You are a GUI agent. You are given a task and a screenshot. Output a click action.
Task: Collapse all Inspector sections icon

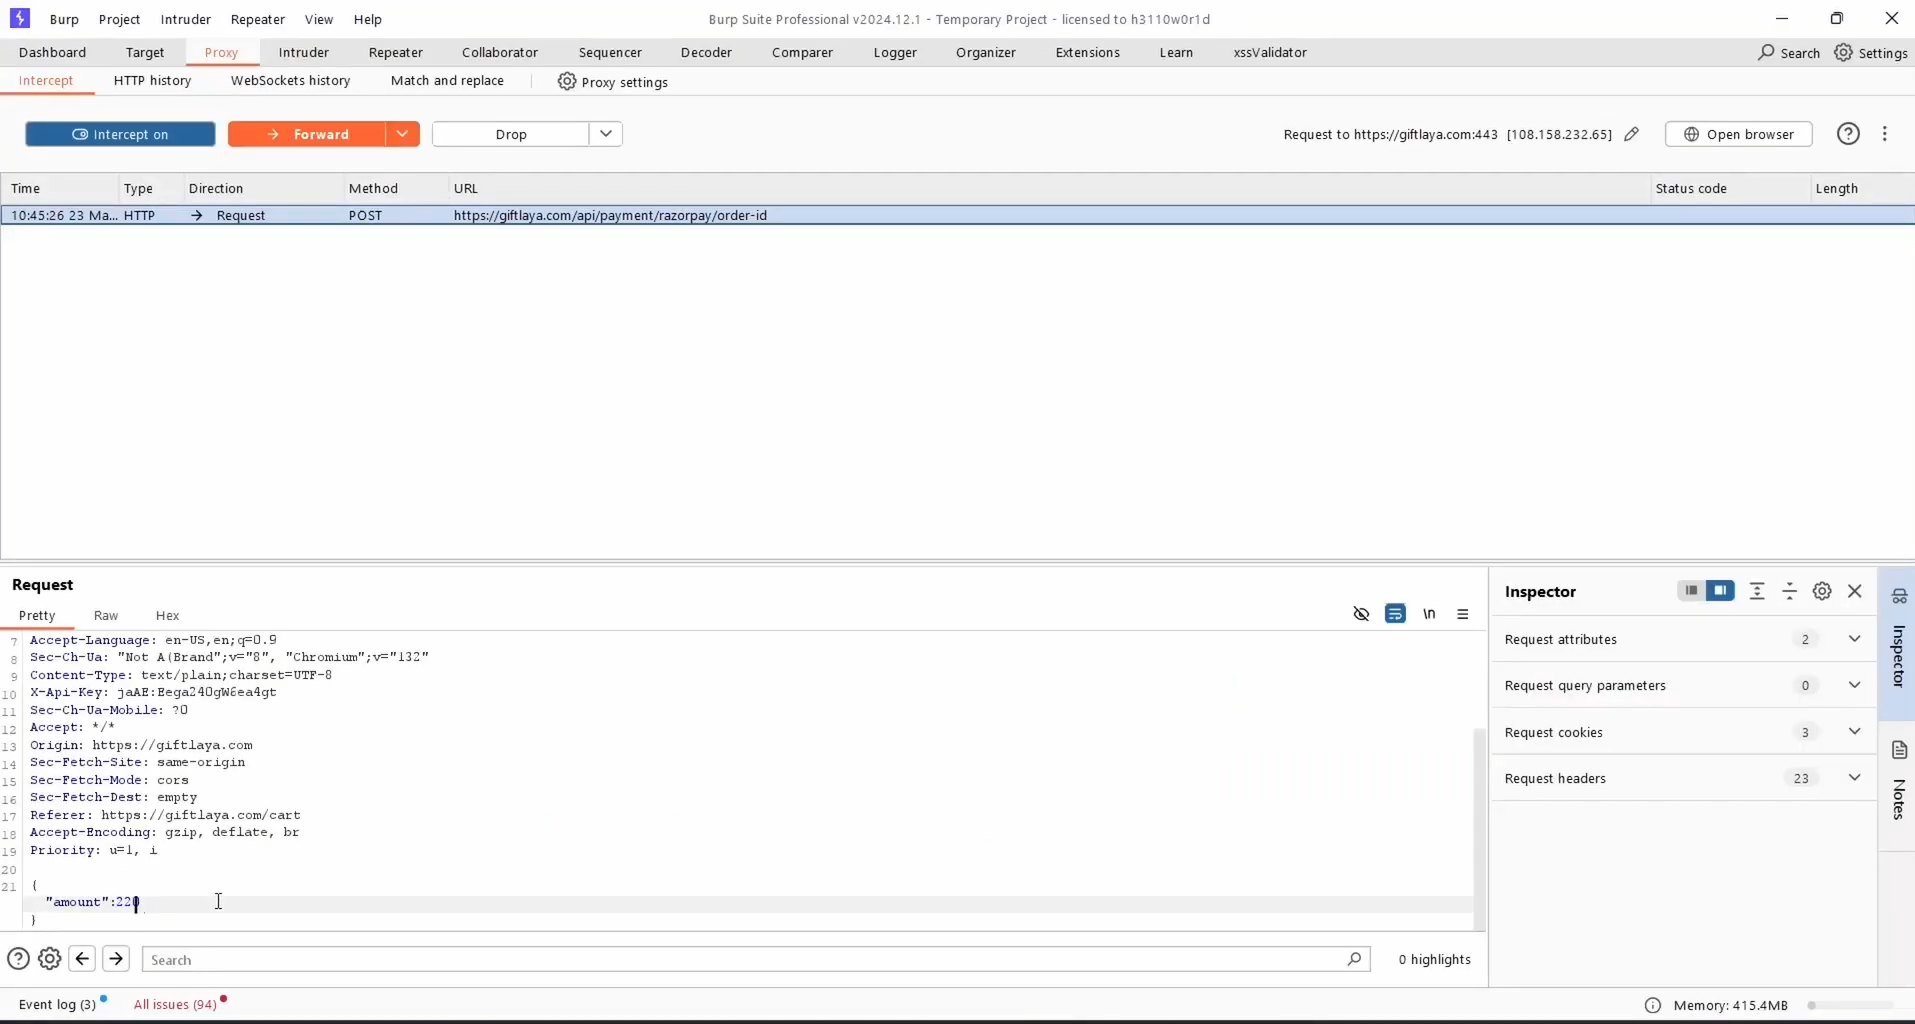[x=1790, y=591]
